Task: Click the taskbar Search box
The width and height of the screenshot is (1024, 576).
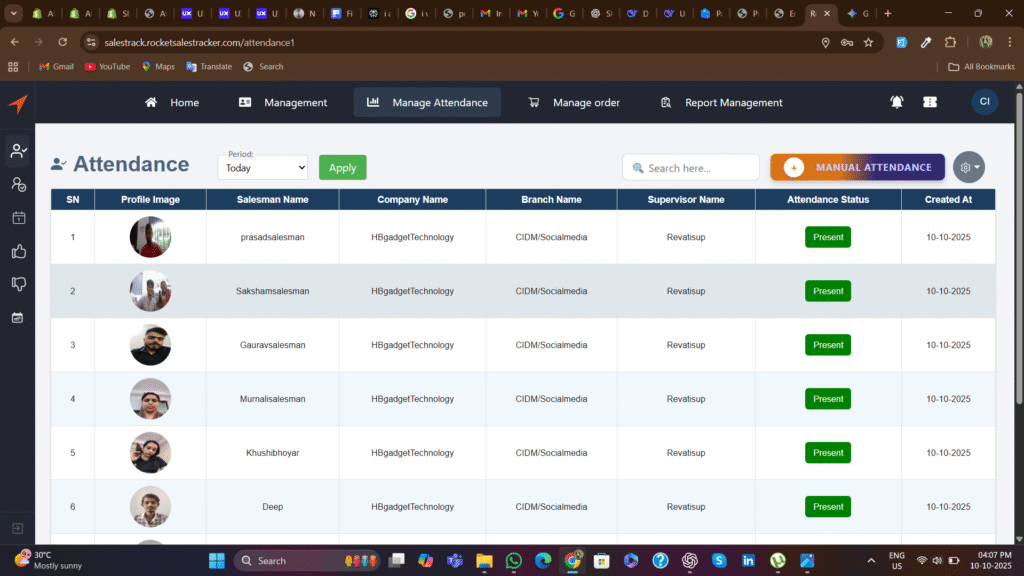Action: (307, 560)
